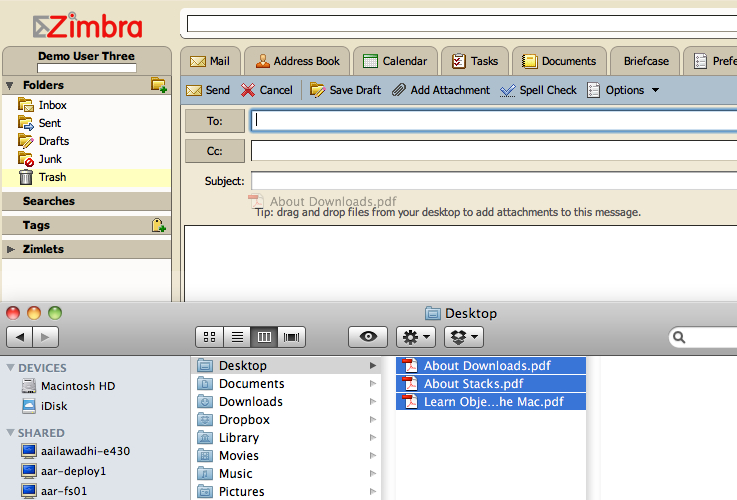Click the To: address button

click(215, 121)
